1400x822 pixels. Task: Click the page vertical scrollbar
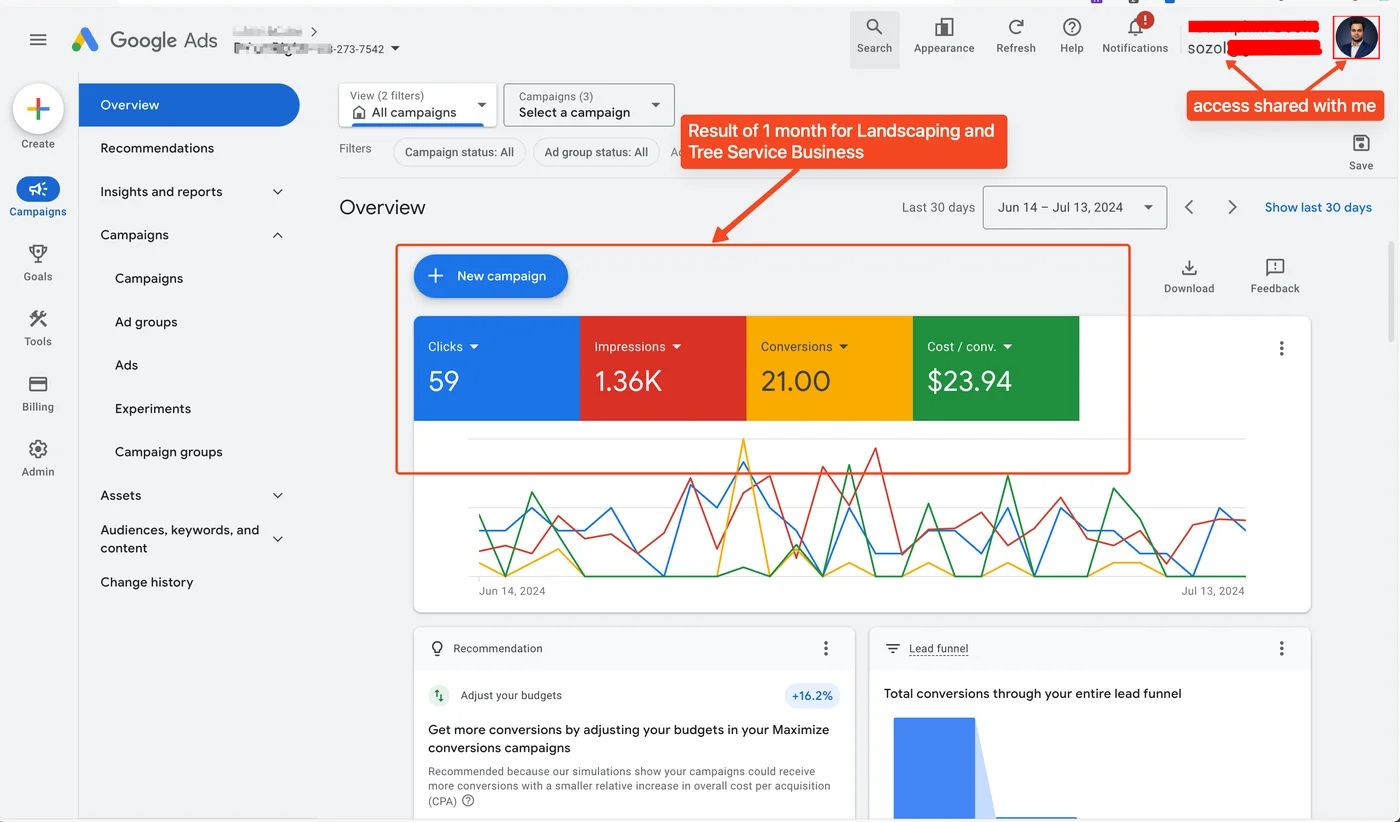point(1392,290)
